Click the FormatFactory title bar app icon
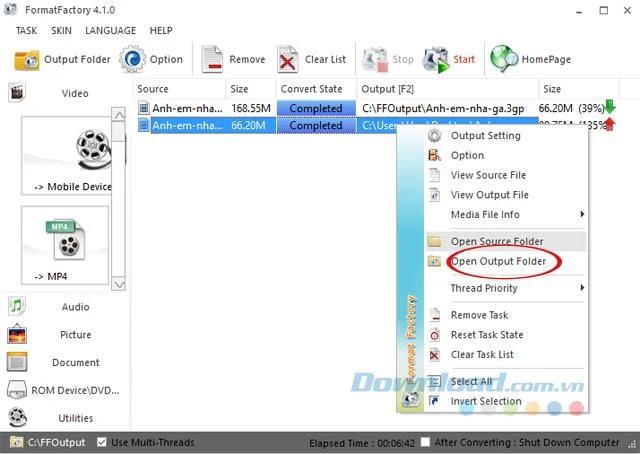The height and width of the screenshot is (454, 640). tap(10, 9)
